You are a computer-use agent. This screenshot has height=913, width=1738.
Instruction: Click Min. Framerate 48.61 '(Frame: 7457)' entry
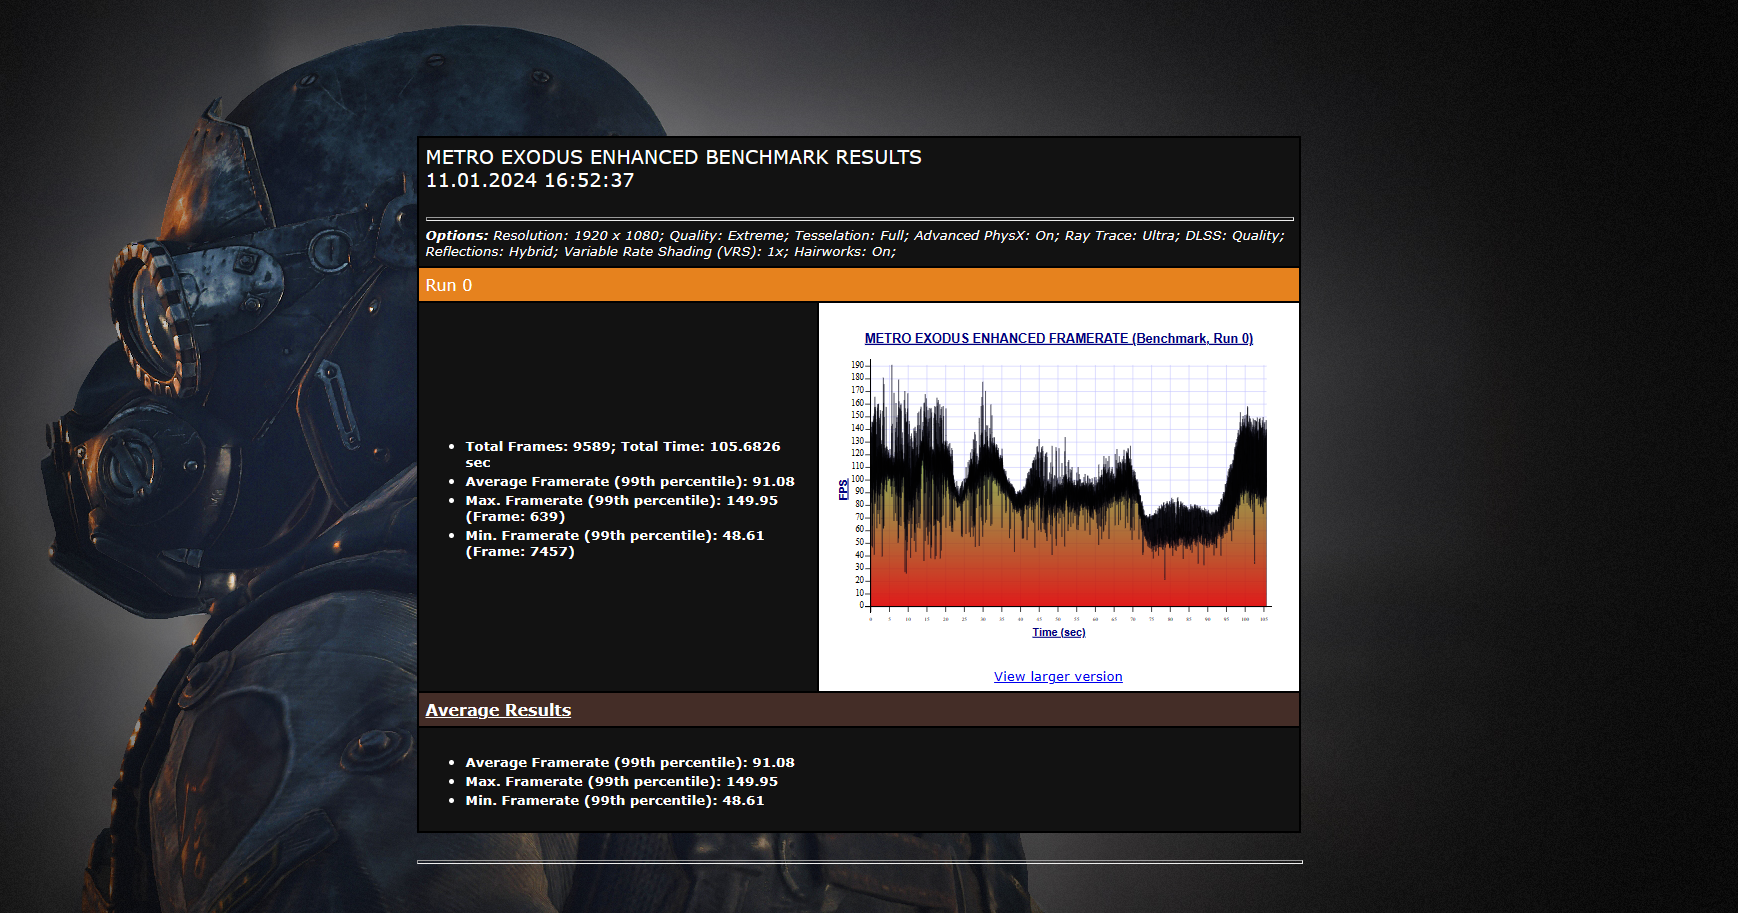pyautogui.click(x=615, y=543)
